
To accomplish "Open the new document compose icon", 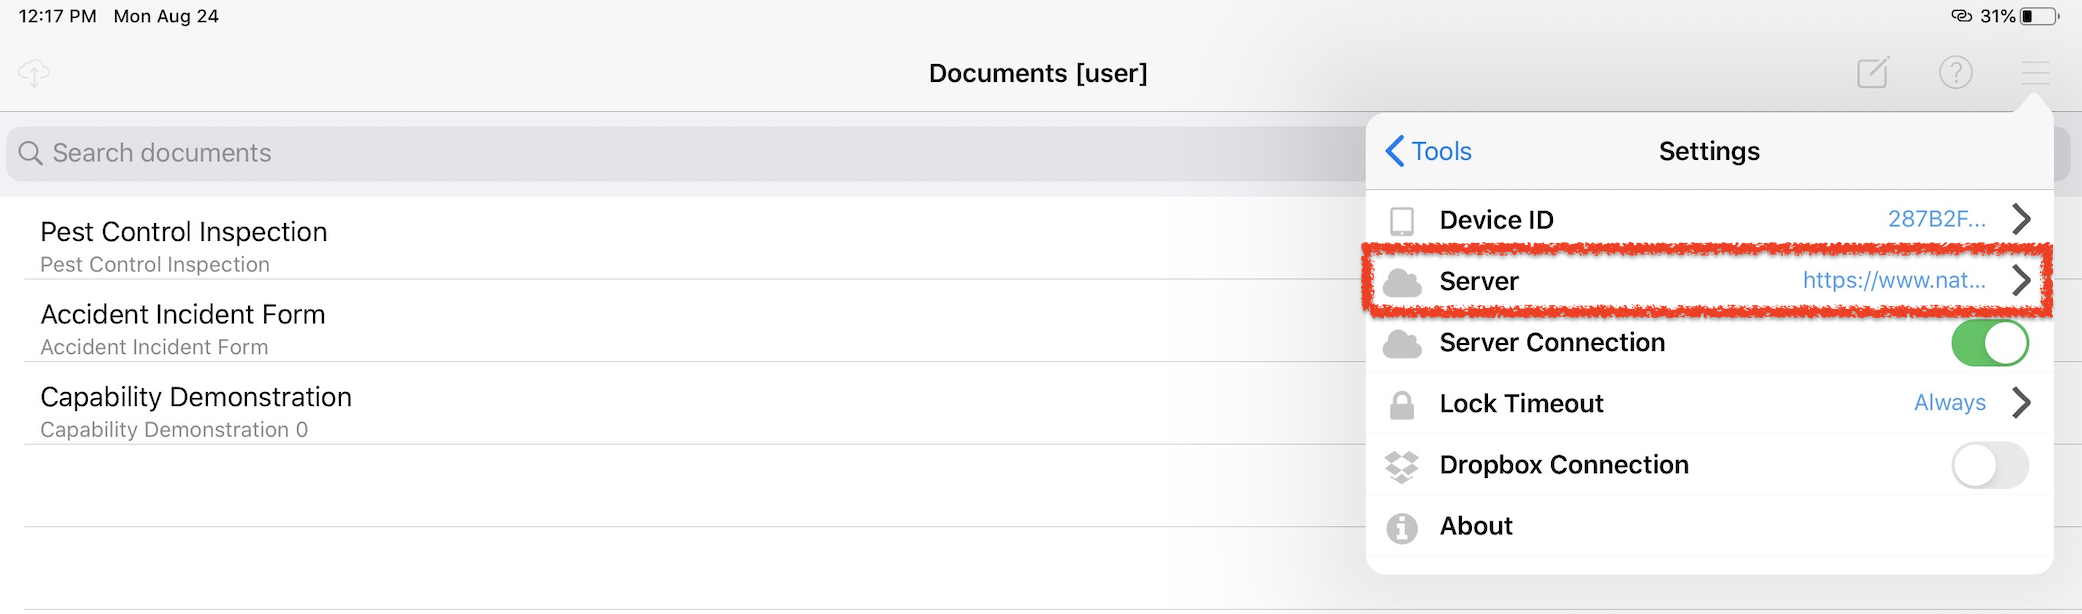I will click(x=1873, y=72).
